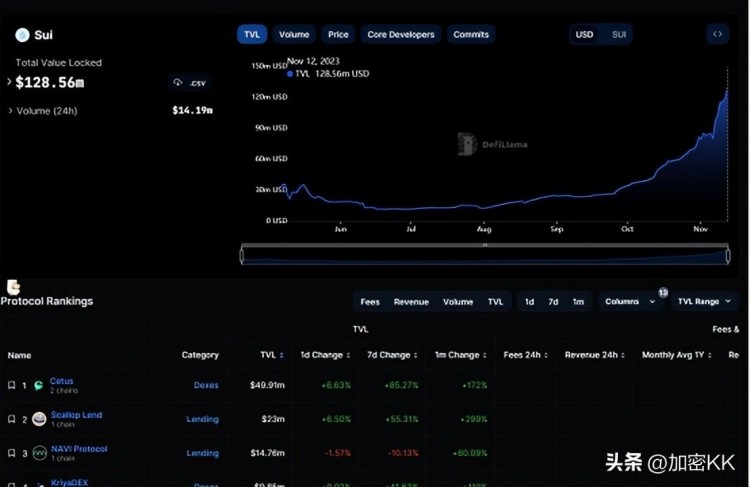Viewport: 750px width, 487px height.
Task: Open the embed chart code icon
Action: tap(717, 34)
